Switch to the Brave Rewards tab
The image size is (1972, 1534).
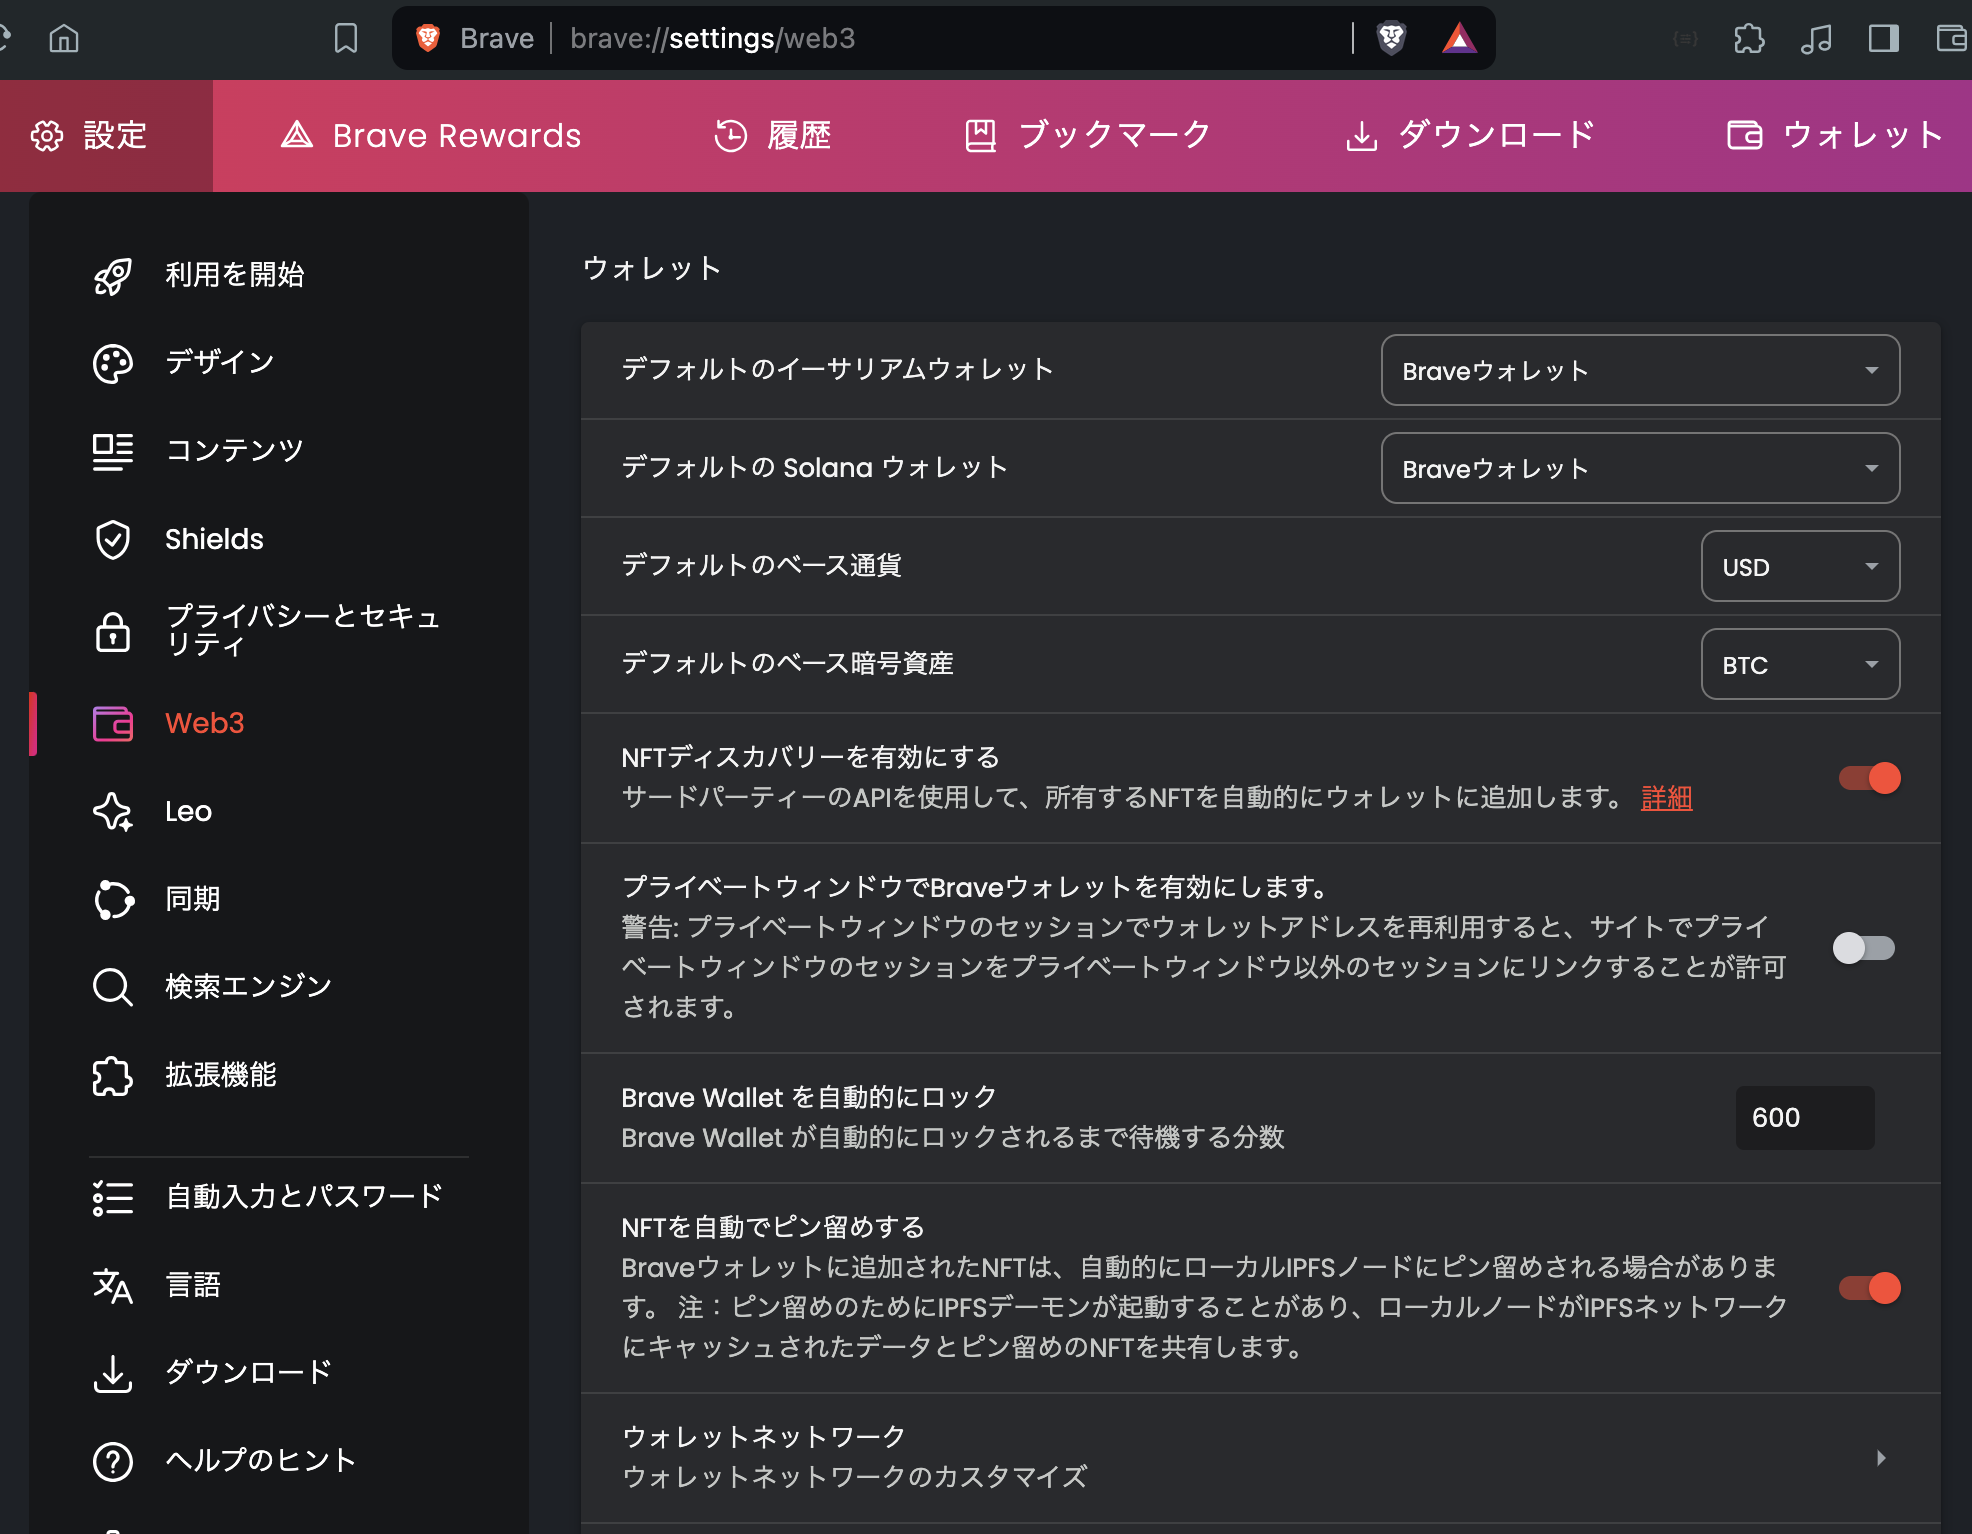point(430,136)
